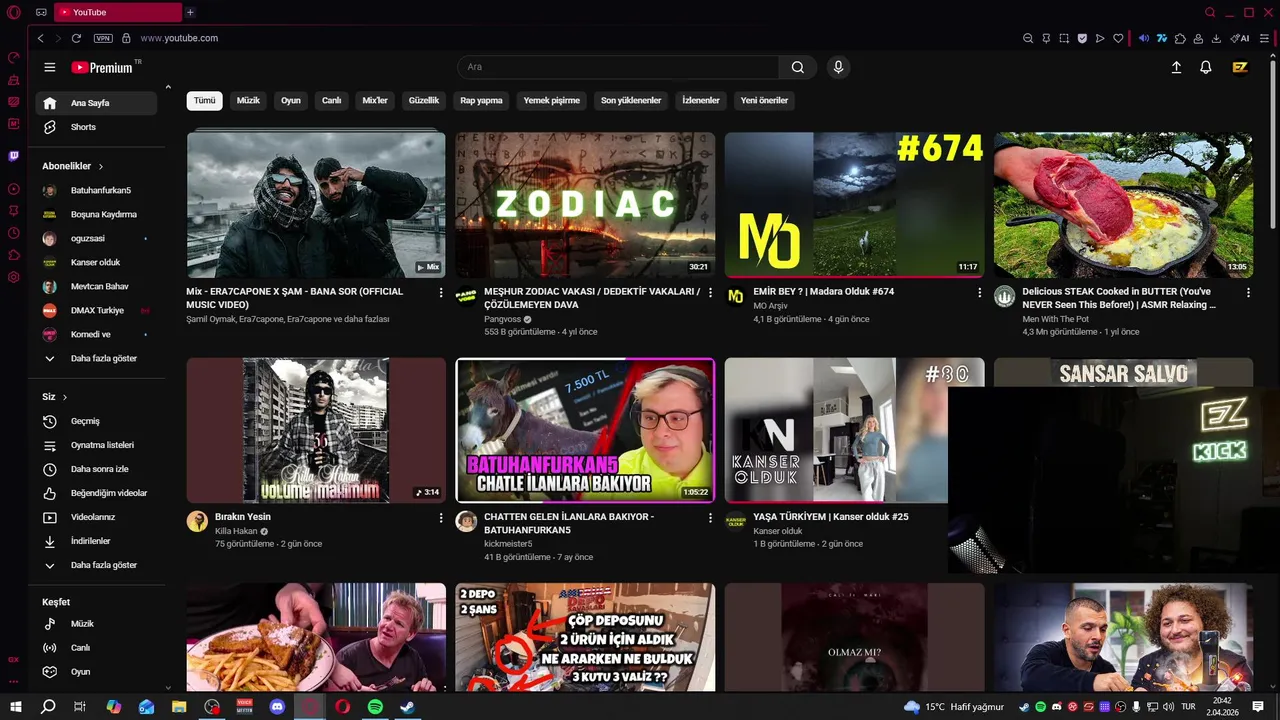Click the snapshot capture icon in toolbar
Image resolution: width=1280 pixels, height=720 pixels.
pos(1064,38)
